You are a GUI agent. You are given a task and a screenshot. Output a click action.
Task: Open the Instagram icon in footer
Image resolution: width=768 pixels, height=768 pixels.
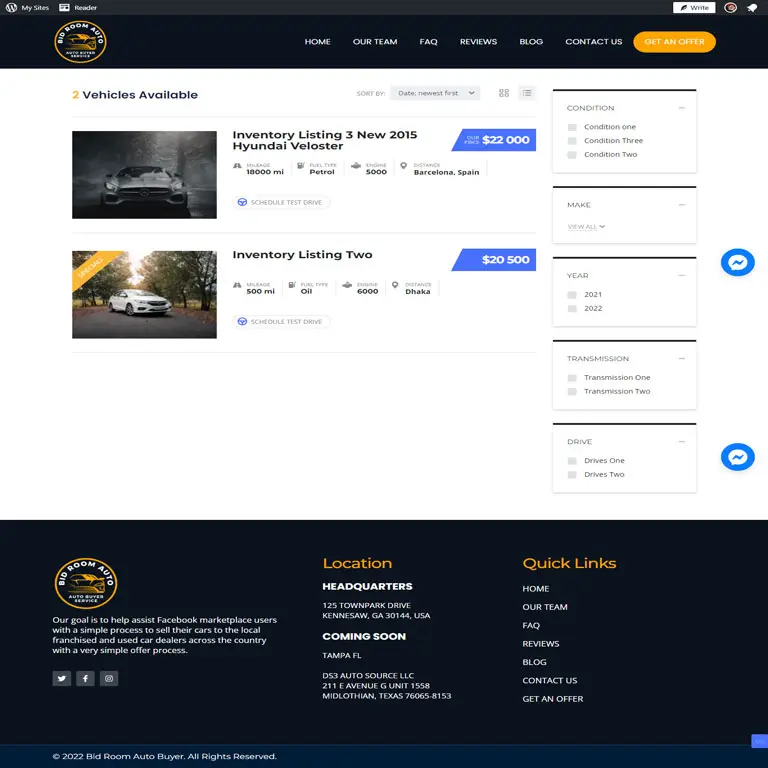tap(110, 678)
